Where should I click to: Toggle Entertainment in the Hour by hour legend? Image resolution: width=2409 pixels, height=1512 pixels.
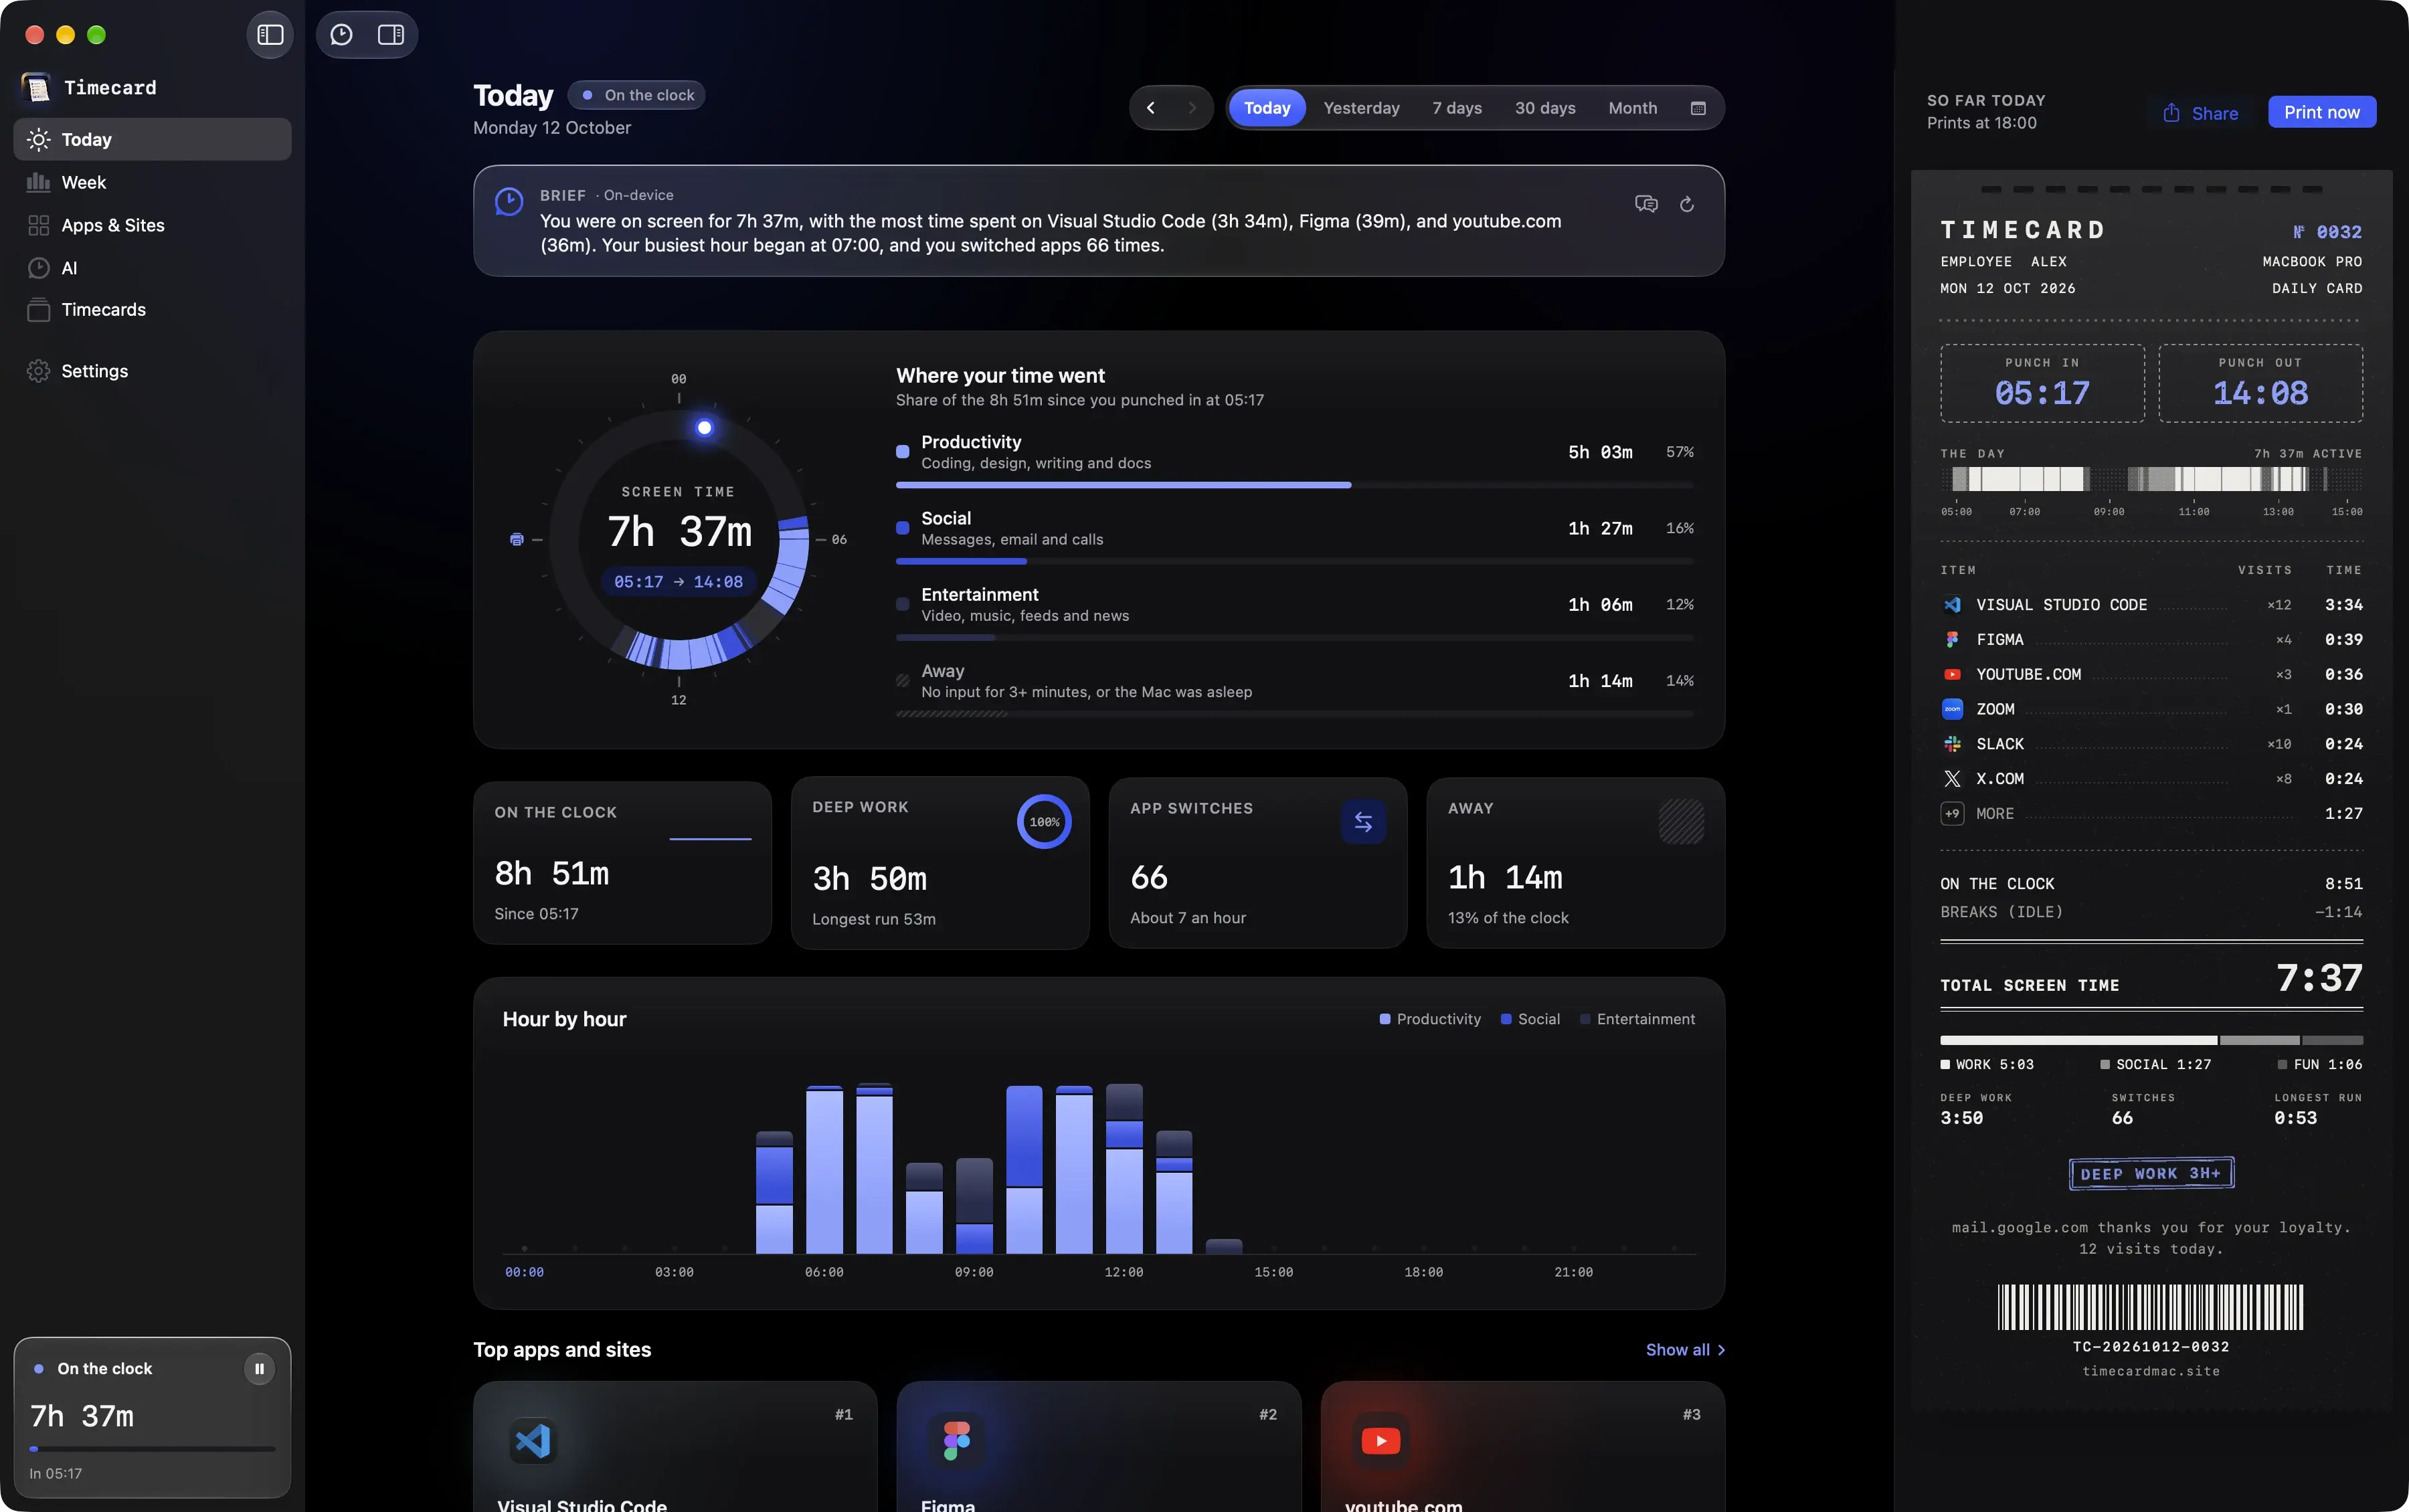[1637, 1019]
